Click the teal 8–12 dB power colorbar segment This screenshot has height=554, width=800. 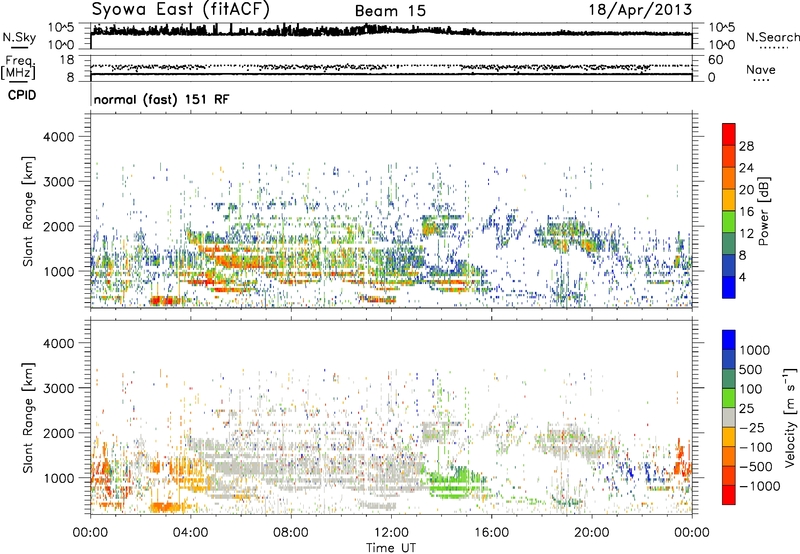tap(729, 244)
